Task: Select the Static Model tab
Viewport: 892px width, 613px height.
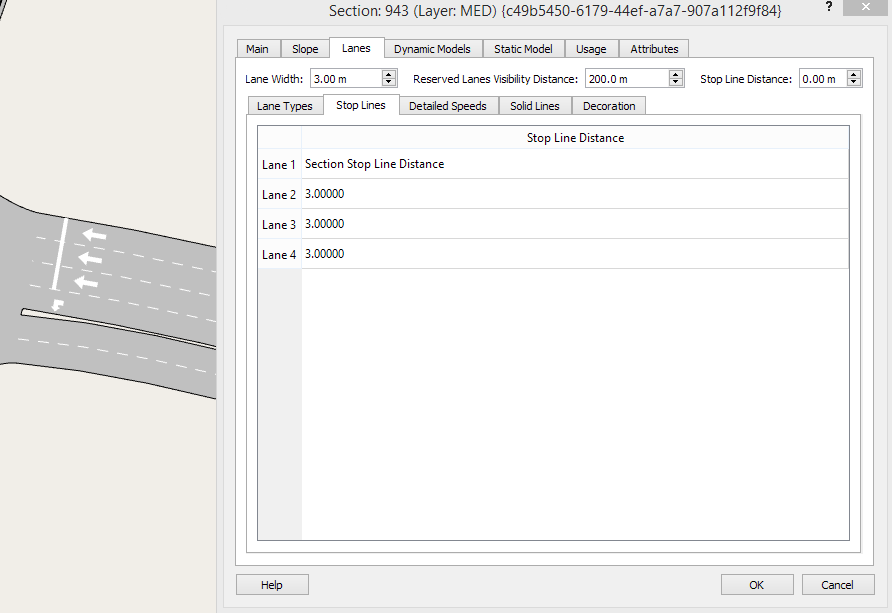Action: [x=523, y=49]
